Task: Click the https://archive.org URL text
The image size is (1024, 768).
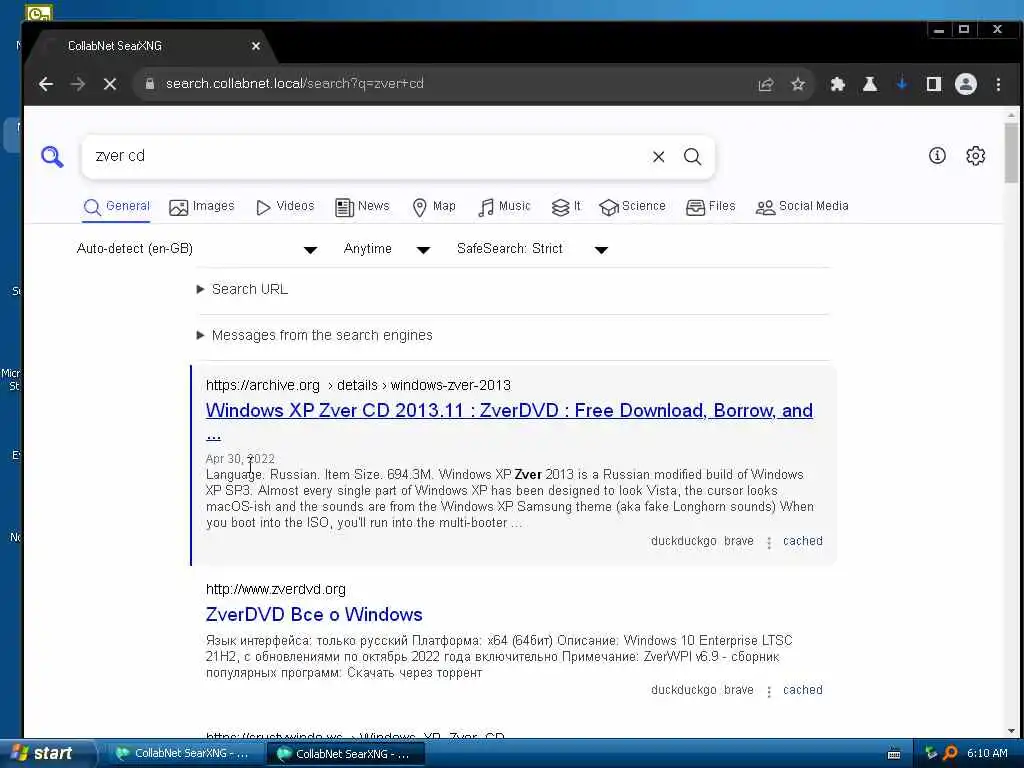Action: pyautogui.click(x=263, y=385)
